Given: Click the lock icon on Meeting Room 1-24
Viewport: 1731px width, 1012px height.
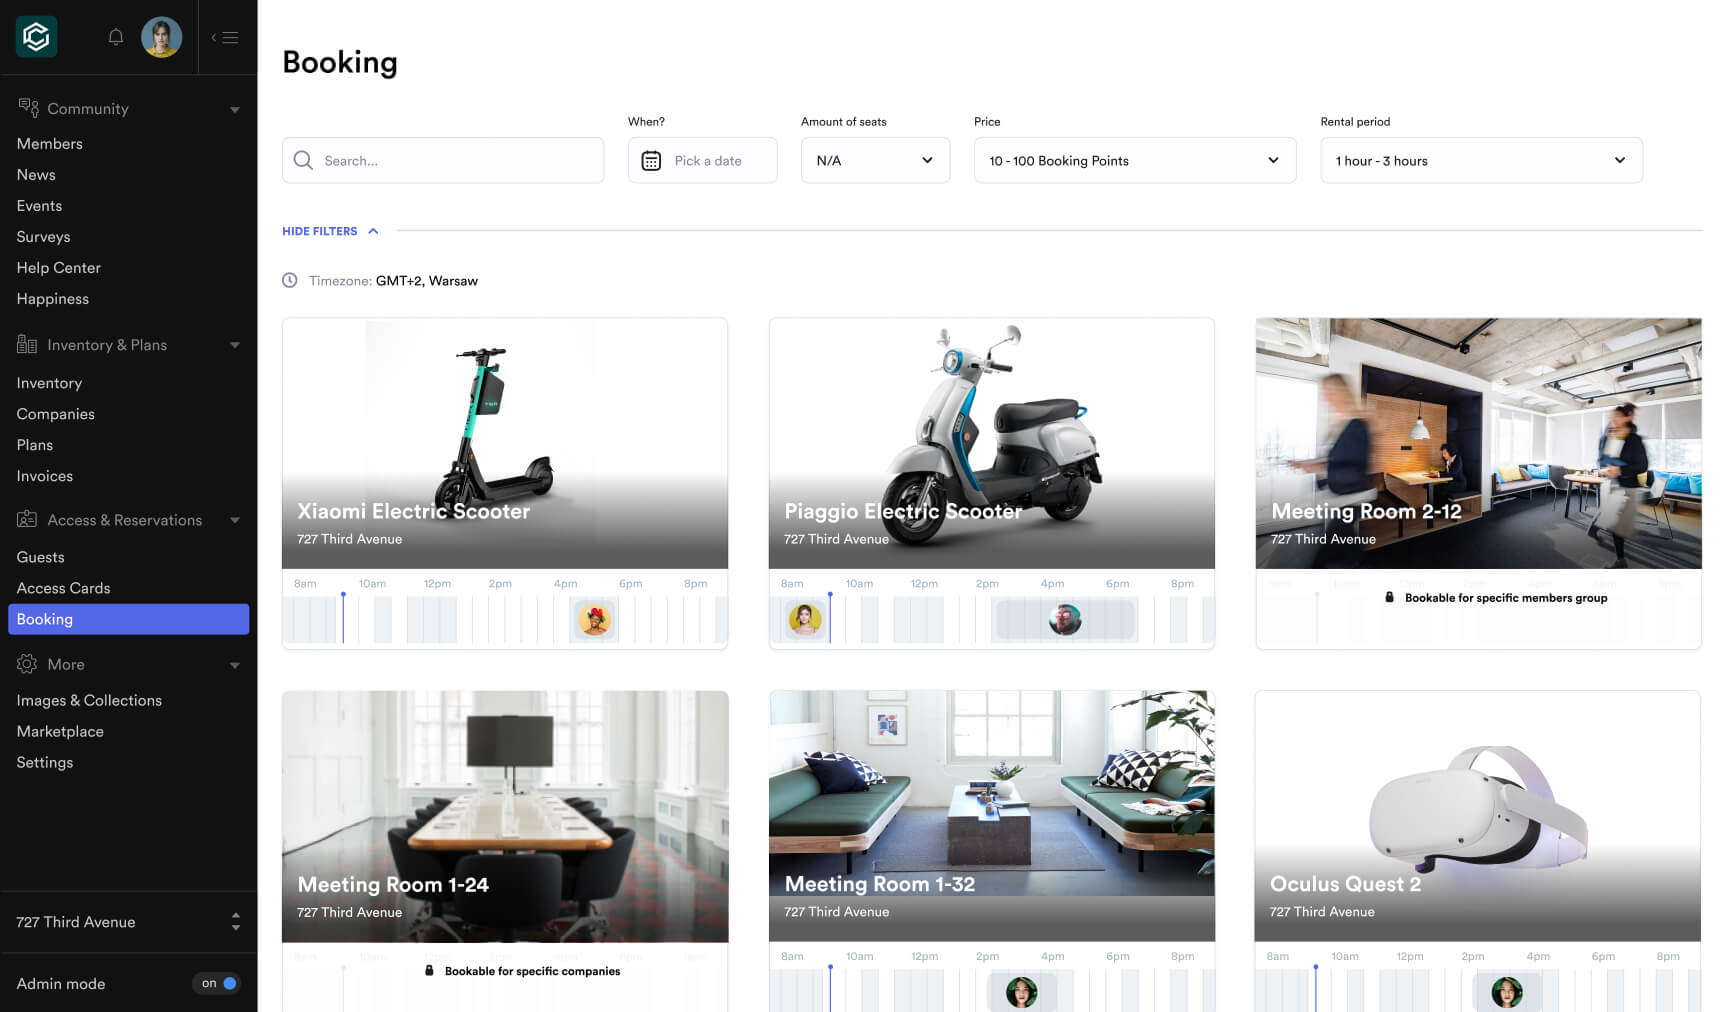Looking at the screenshot, I should click(x=429, y=970).
